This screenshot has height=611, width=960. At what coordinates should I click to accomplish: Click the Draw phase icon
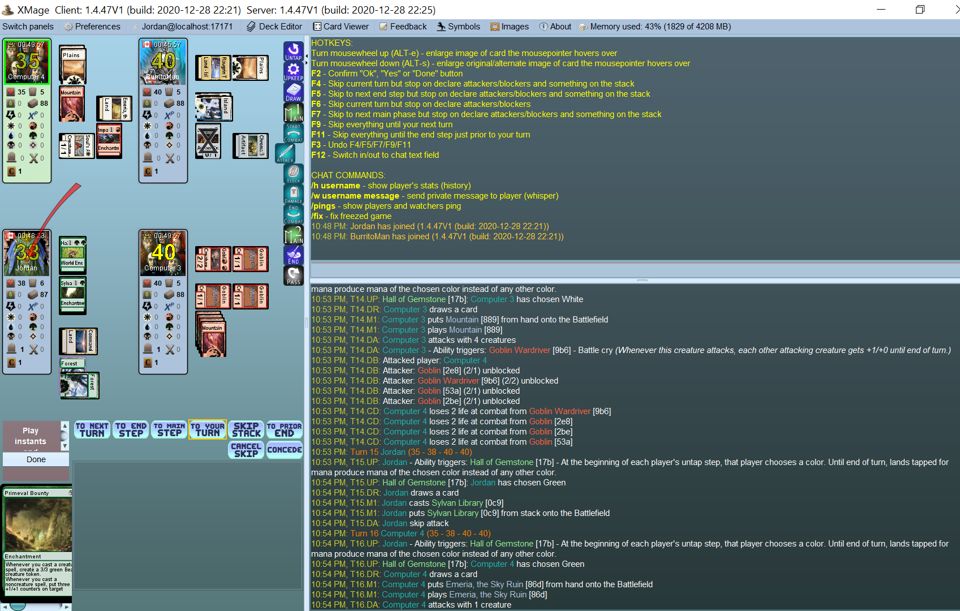pos(293,93)
